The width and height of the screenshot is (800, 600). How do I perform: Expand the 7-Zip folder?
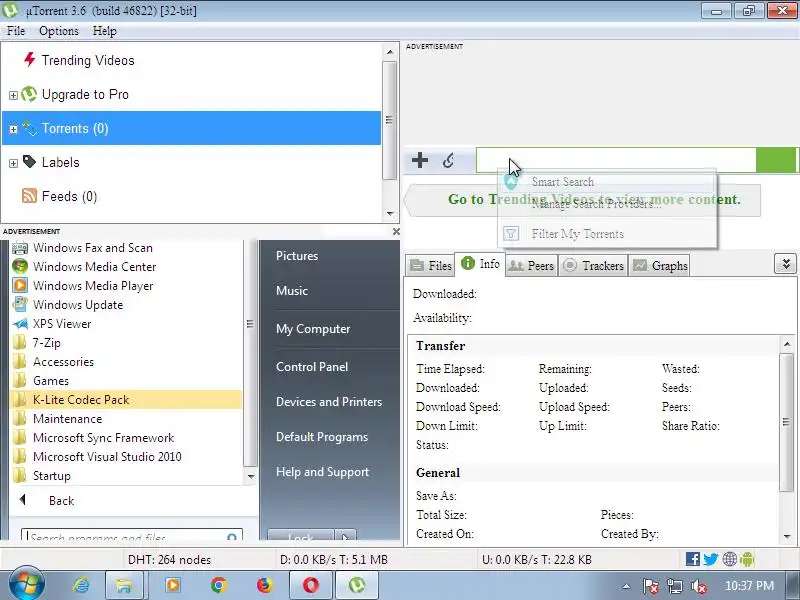tap(125, 343)
